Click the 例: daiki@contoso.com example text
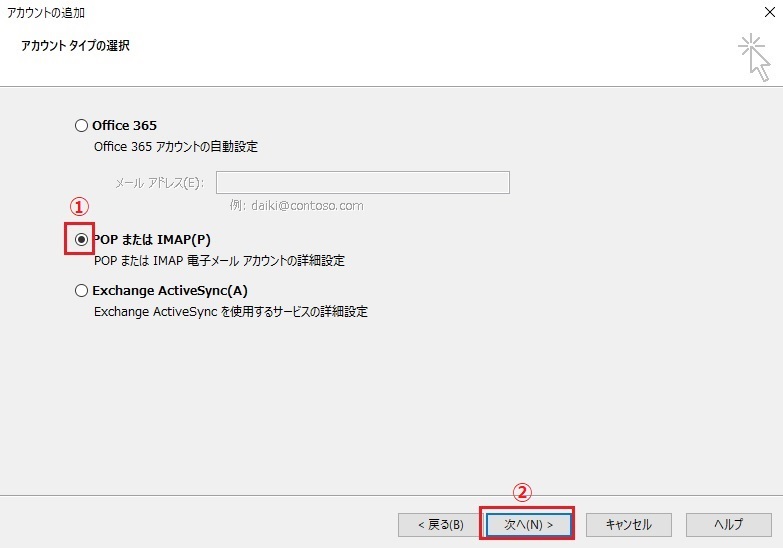Viewport: 783px width, 548px height. click(297, 206)
